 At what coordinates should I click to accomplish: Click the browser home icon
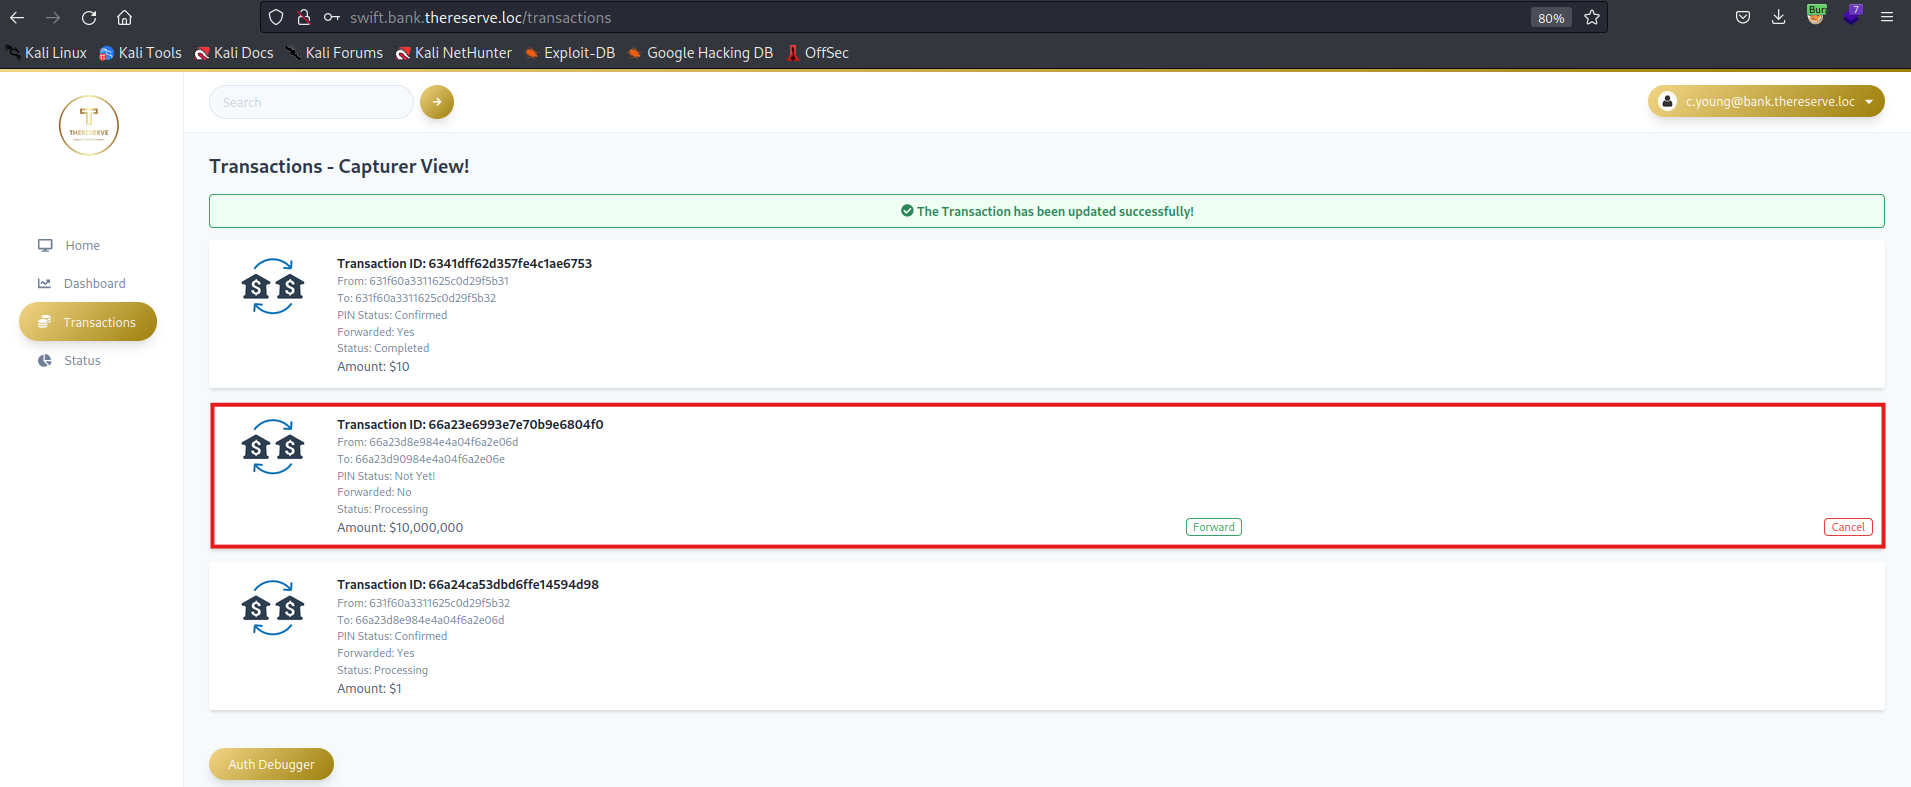[124, 18]
